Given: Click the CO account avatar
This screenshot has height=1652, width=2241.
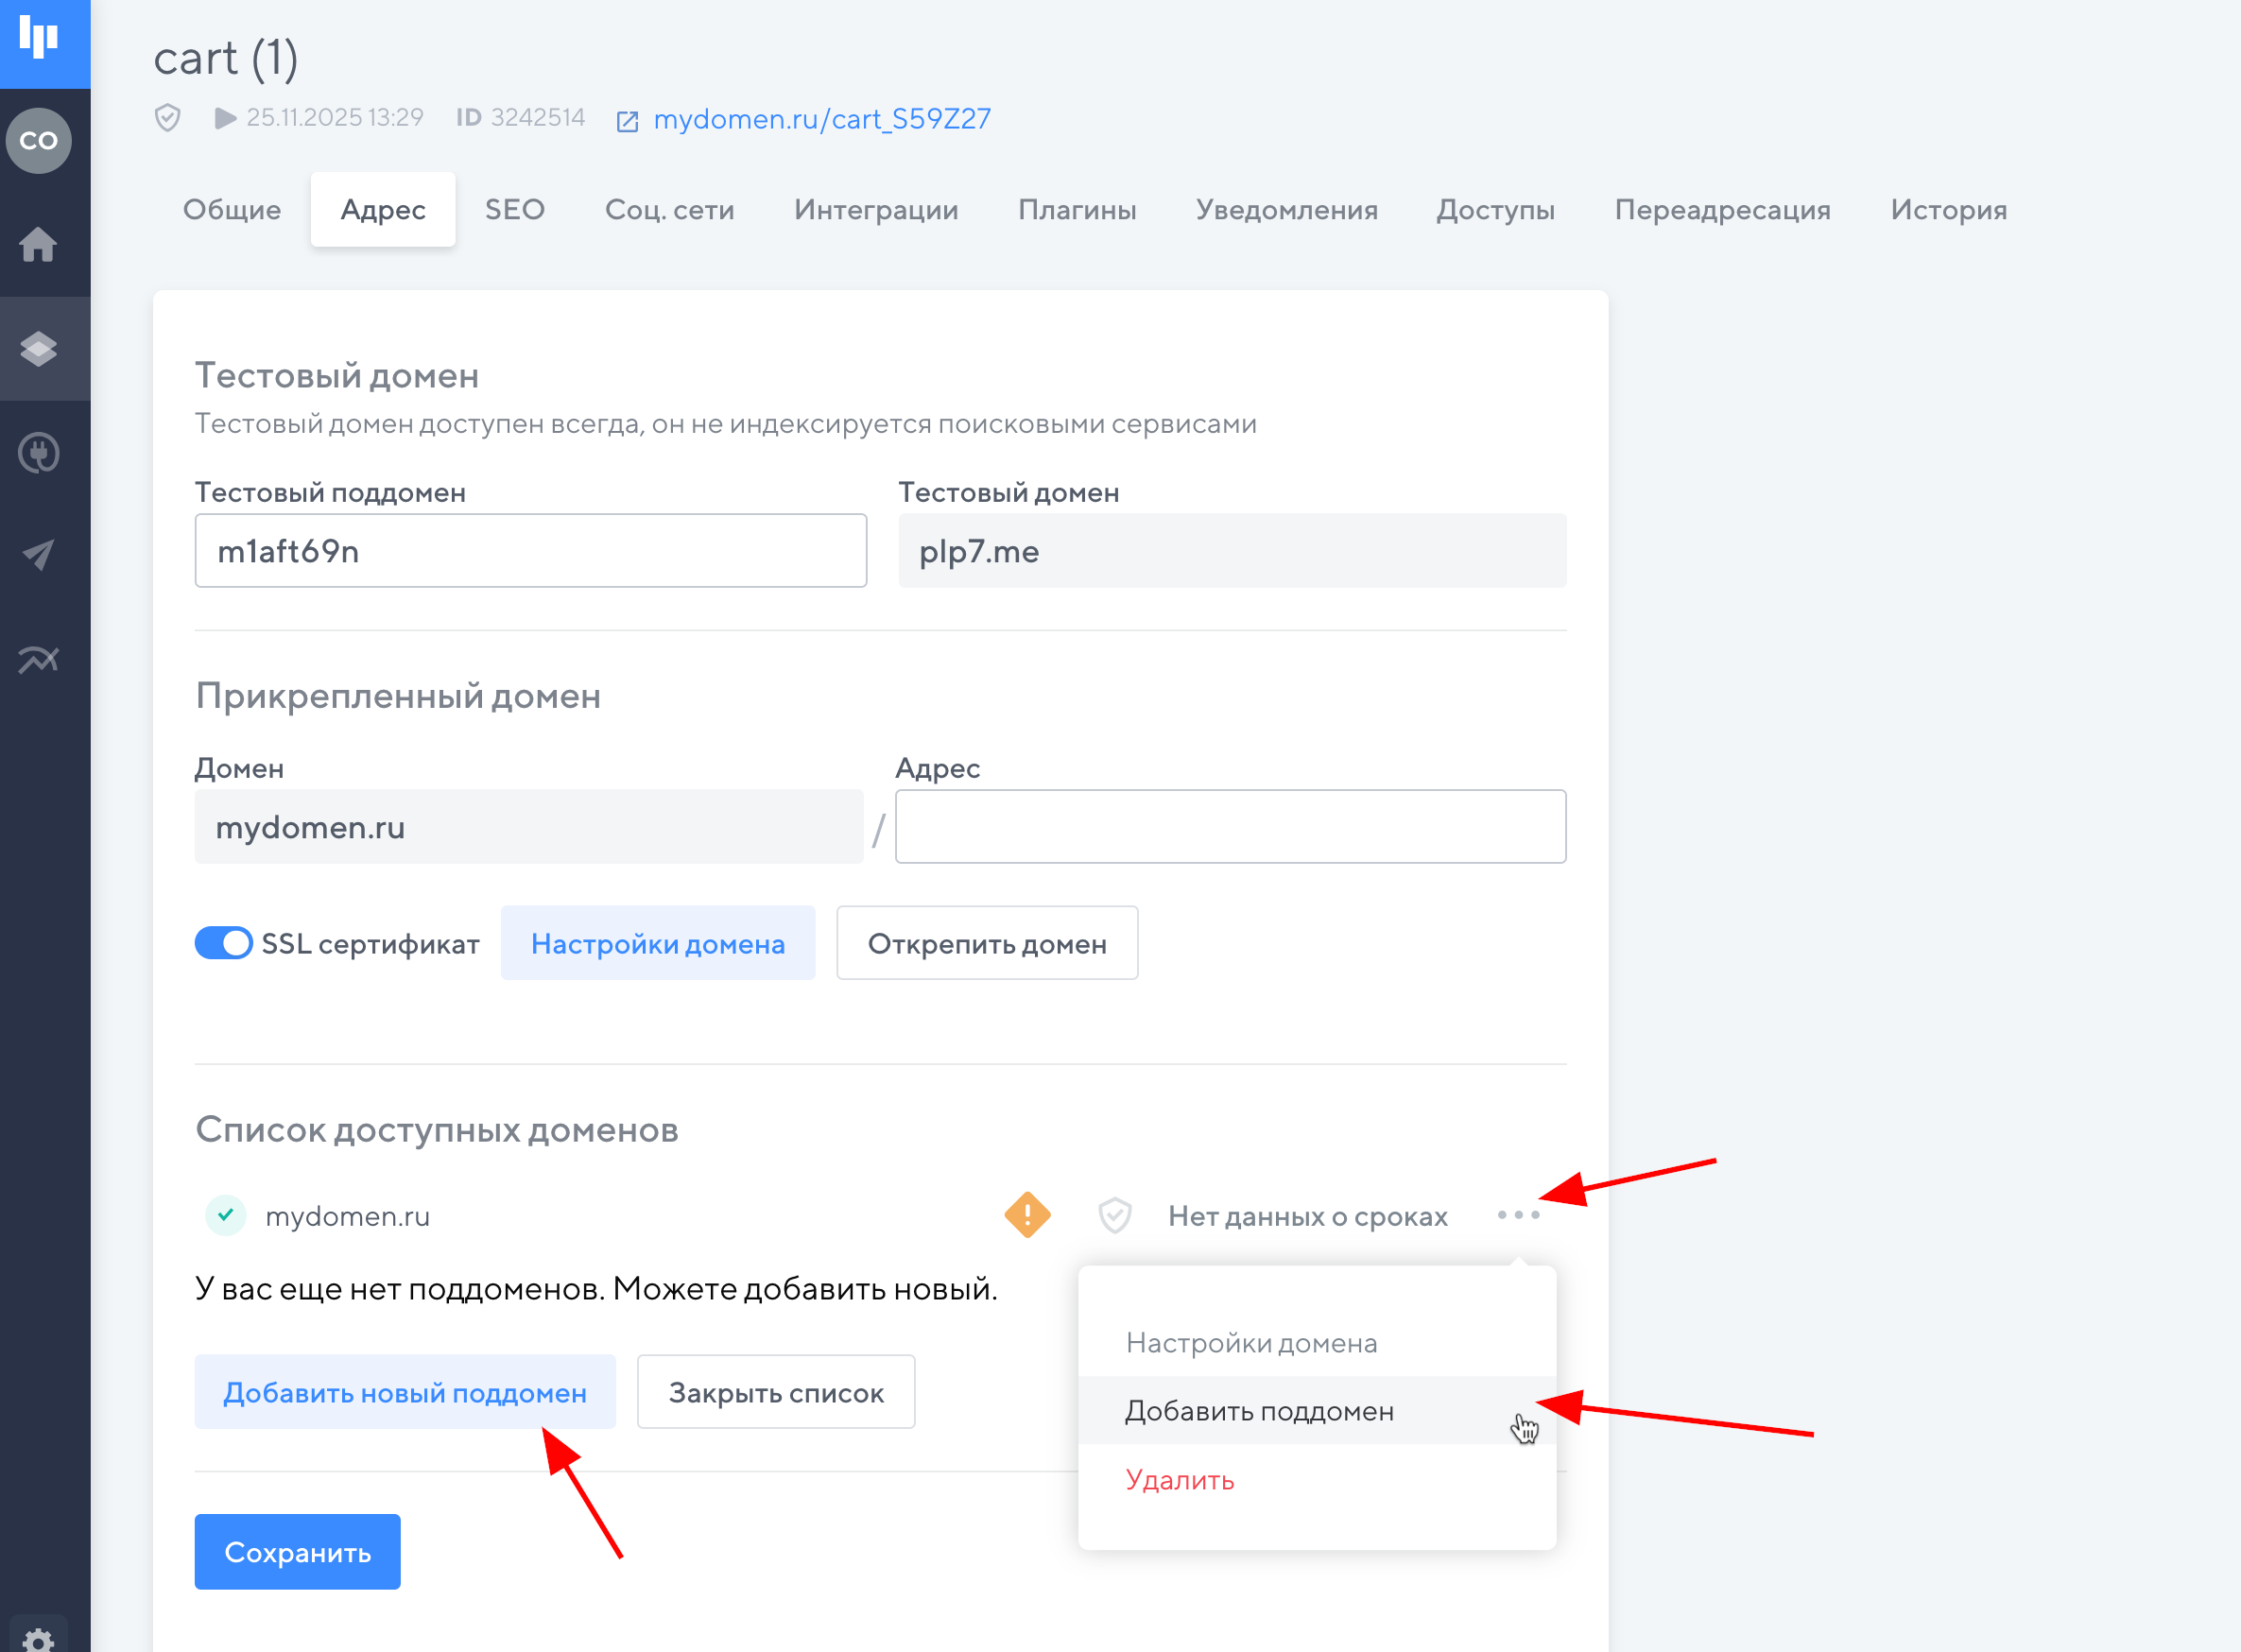Looking at the screenshot, I should coord(39,141).
